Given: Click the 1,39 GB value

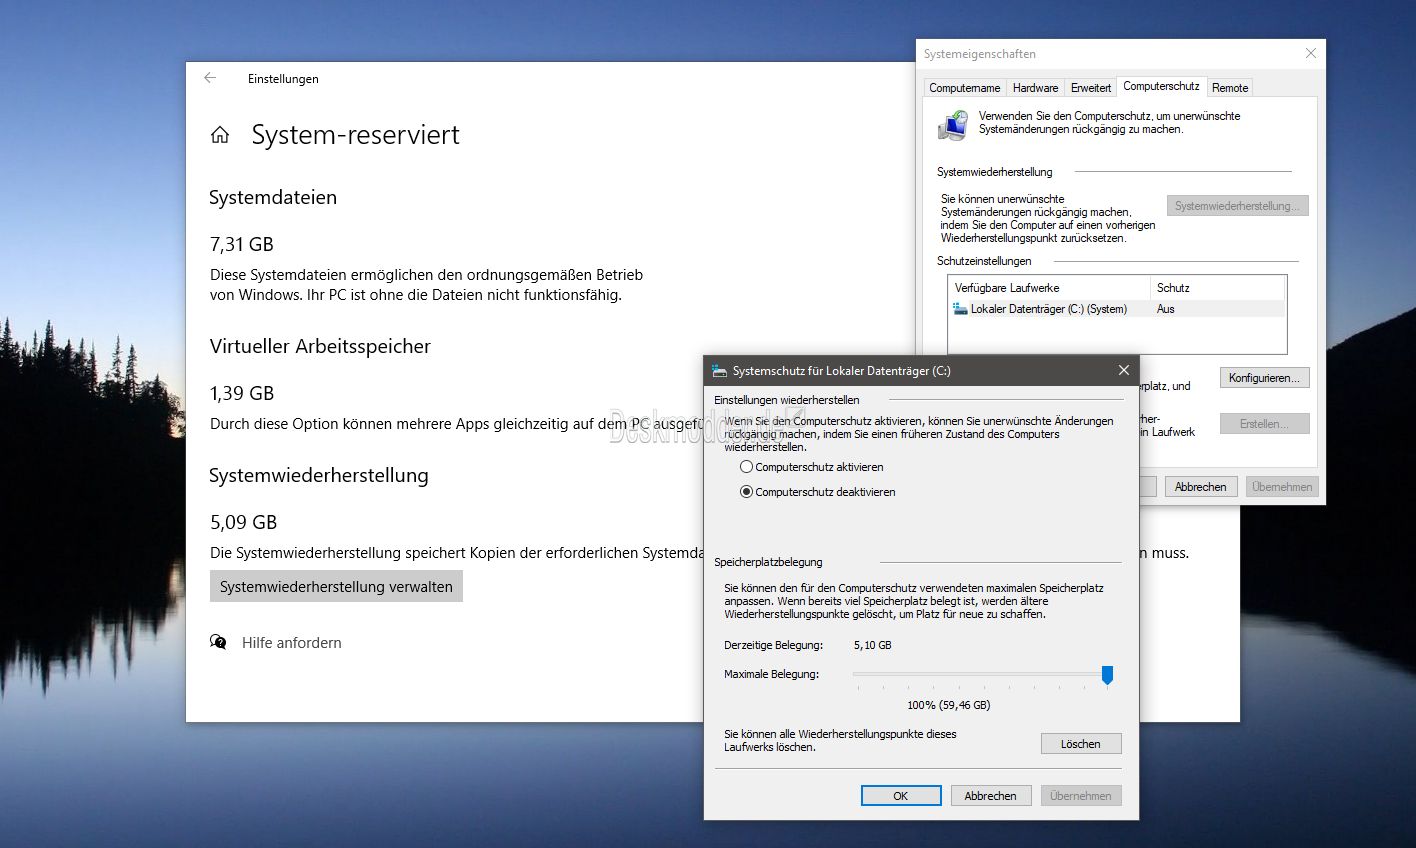Looking at the screenshot, I should tap(242, 393).
